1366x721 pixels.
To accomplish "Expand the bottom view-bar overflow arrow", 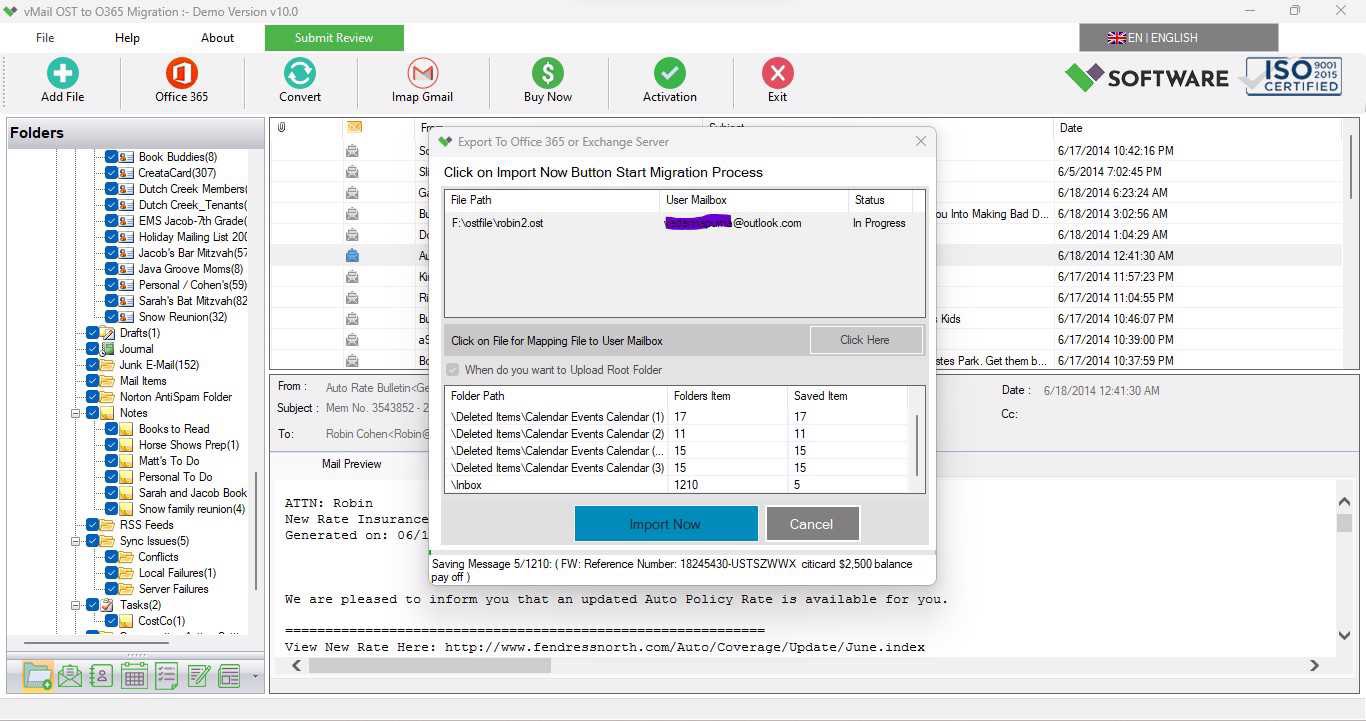I will (x=255, y=677).
